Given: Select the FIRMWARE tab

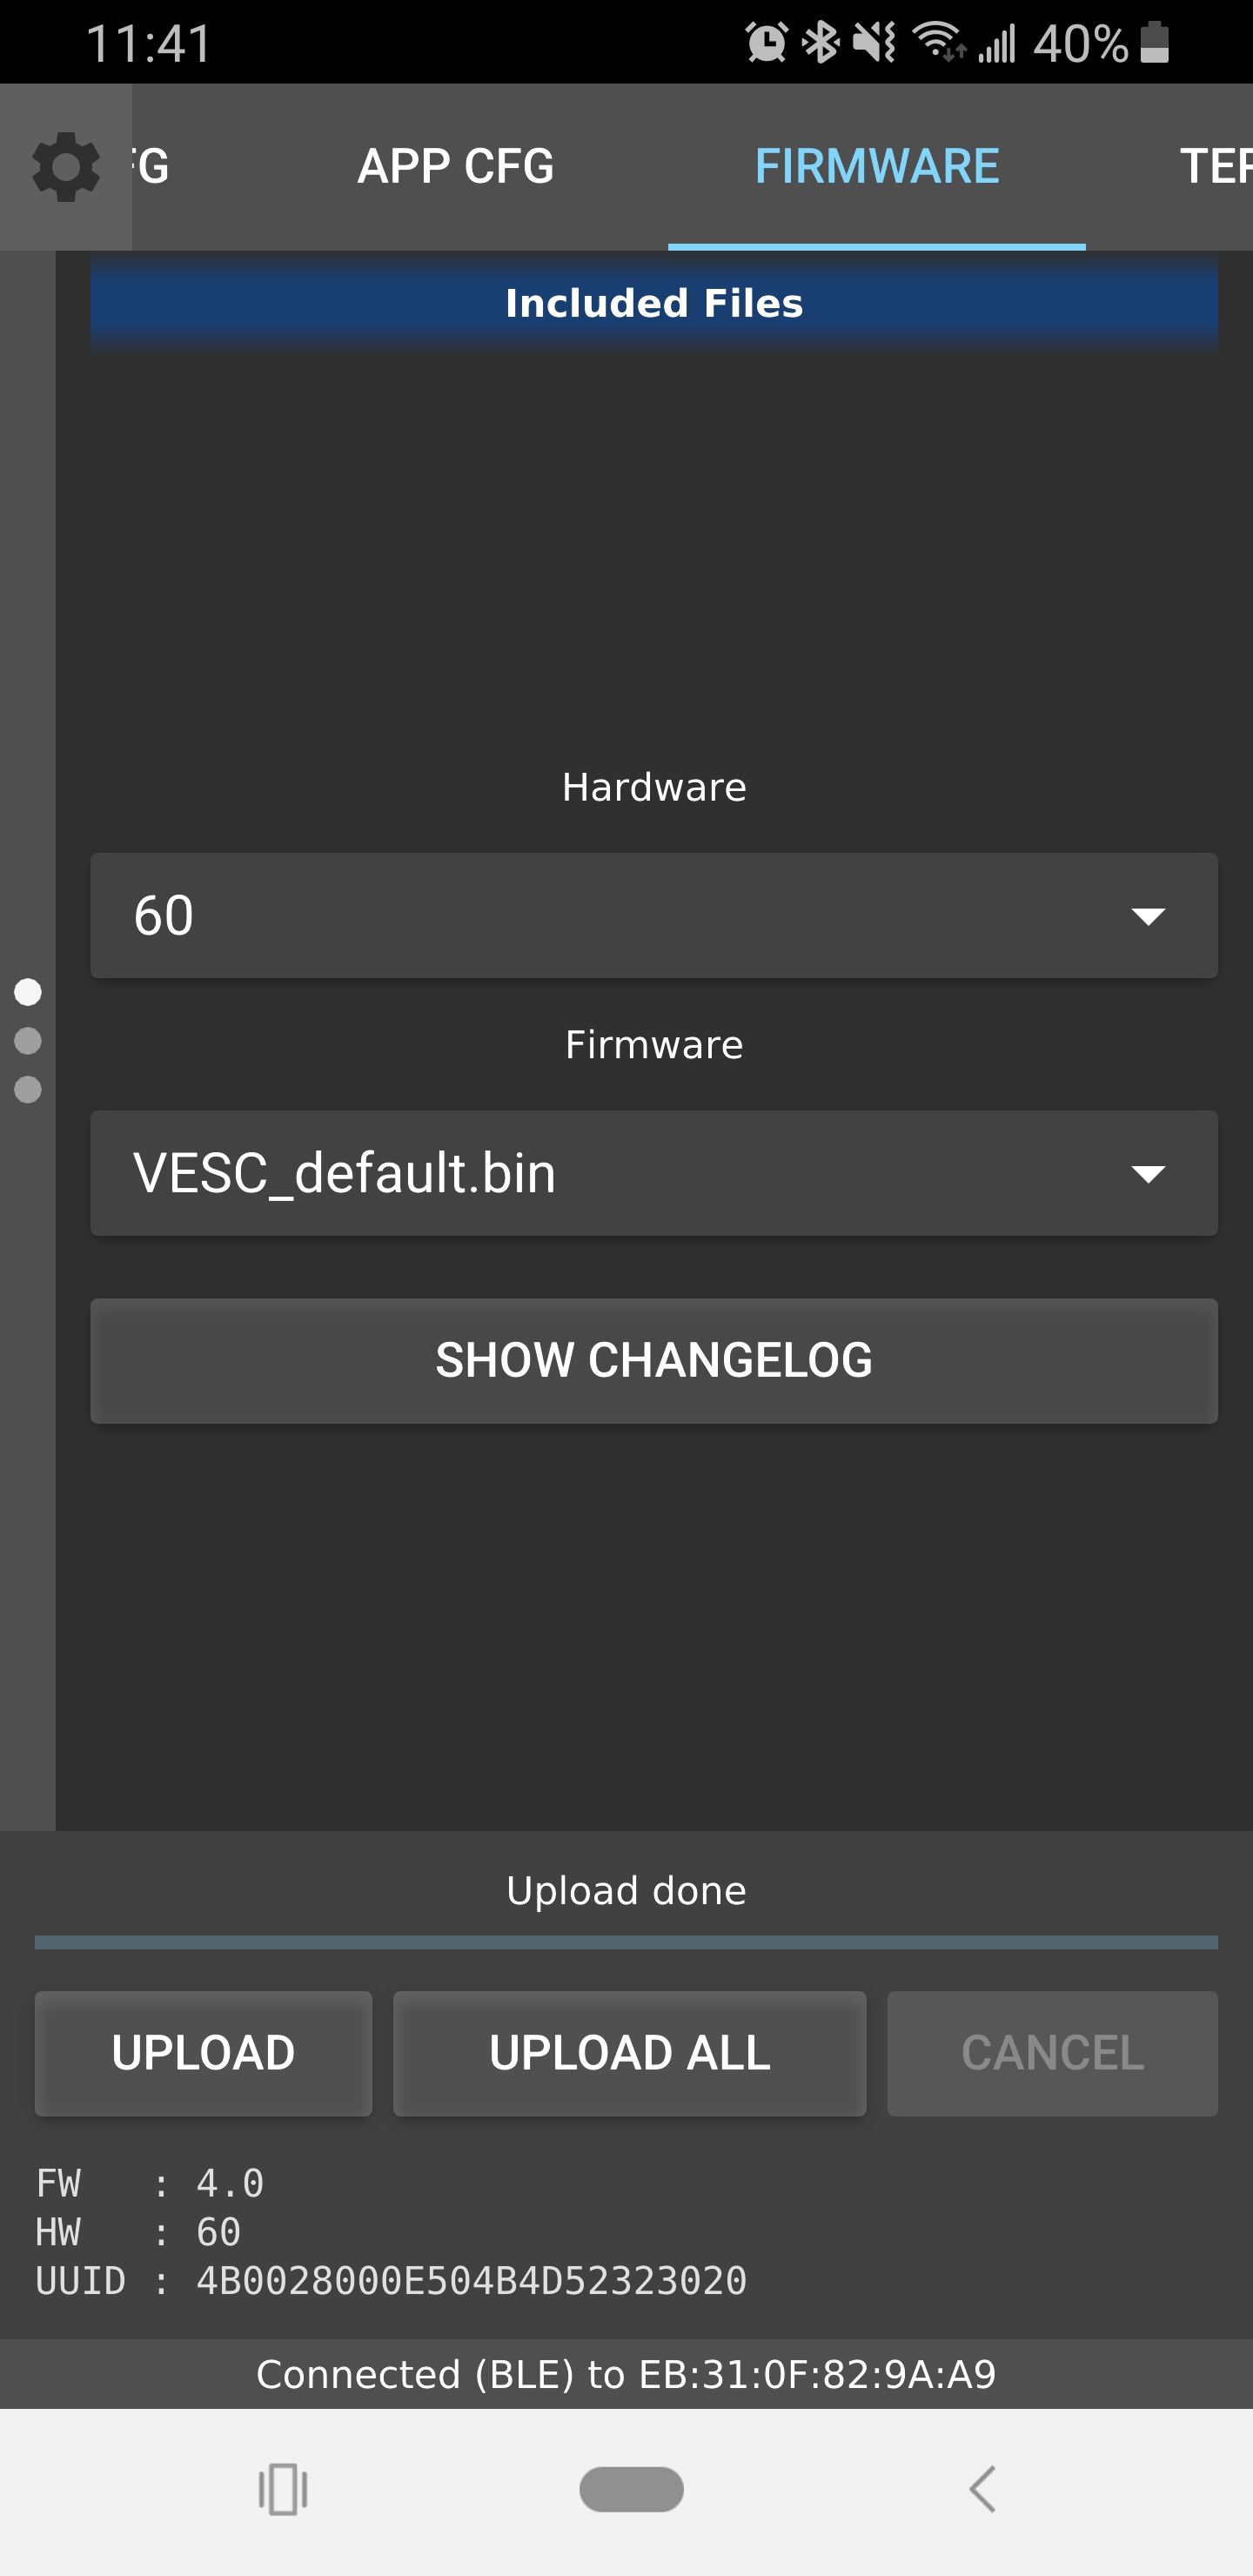Looking at the screenshot, I should pyautogui.click(x=877, y=167).
